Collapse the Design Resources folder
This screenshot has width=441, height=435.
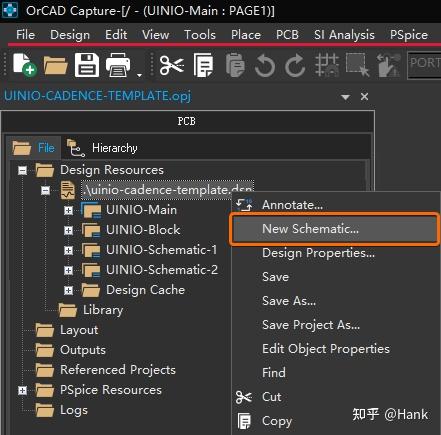pos(22,171)
